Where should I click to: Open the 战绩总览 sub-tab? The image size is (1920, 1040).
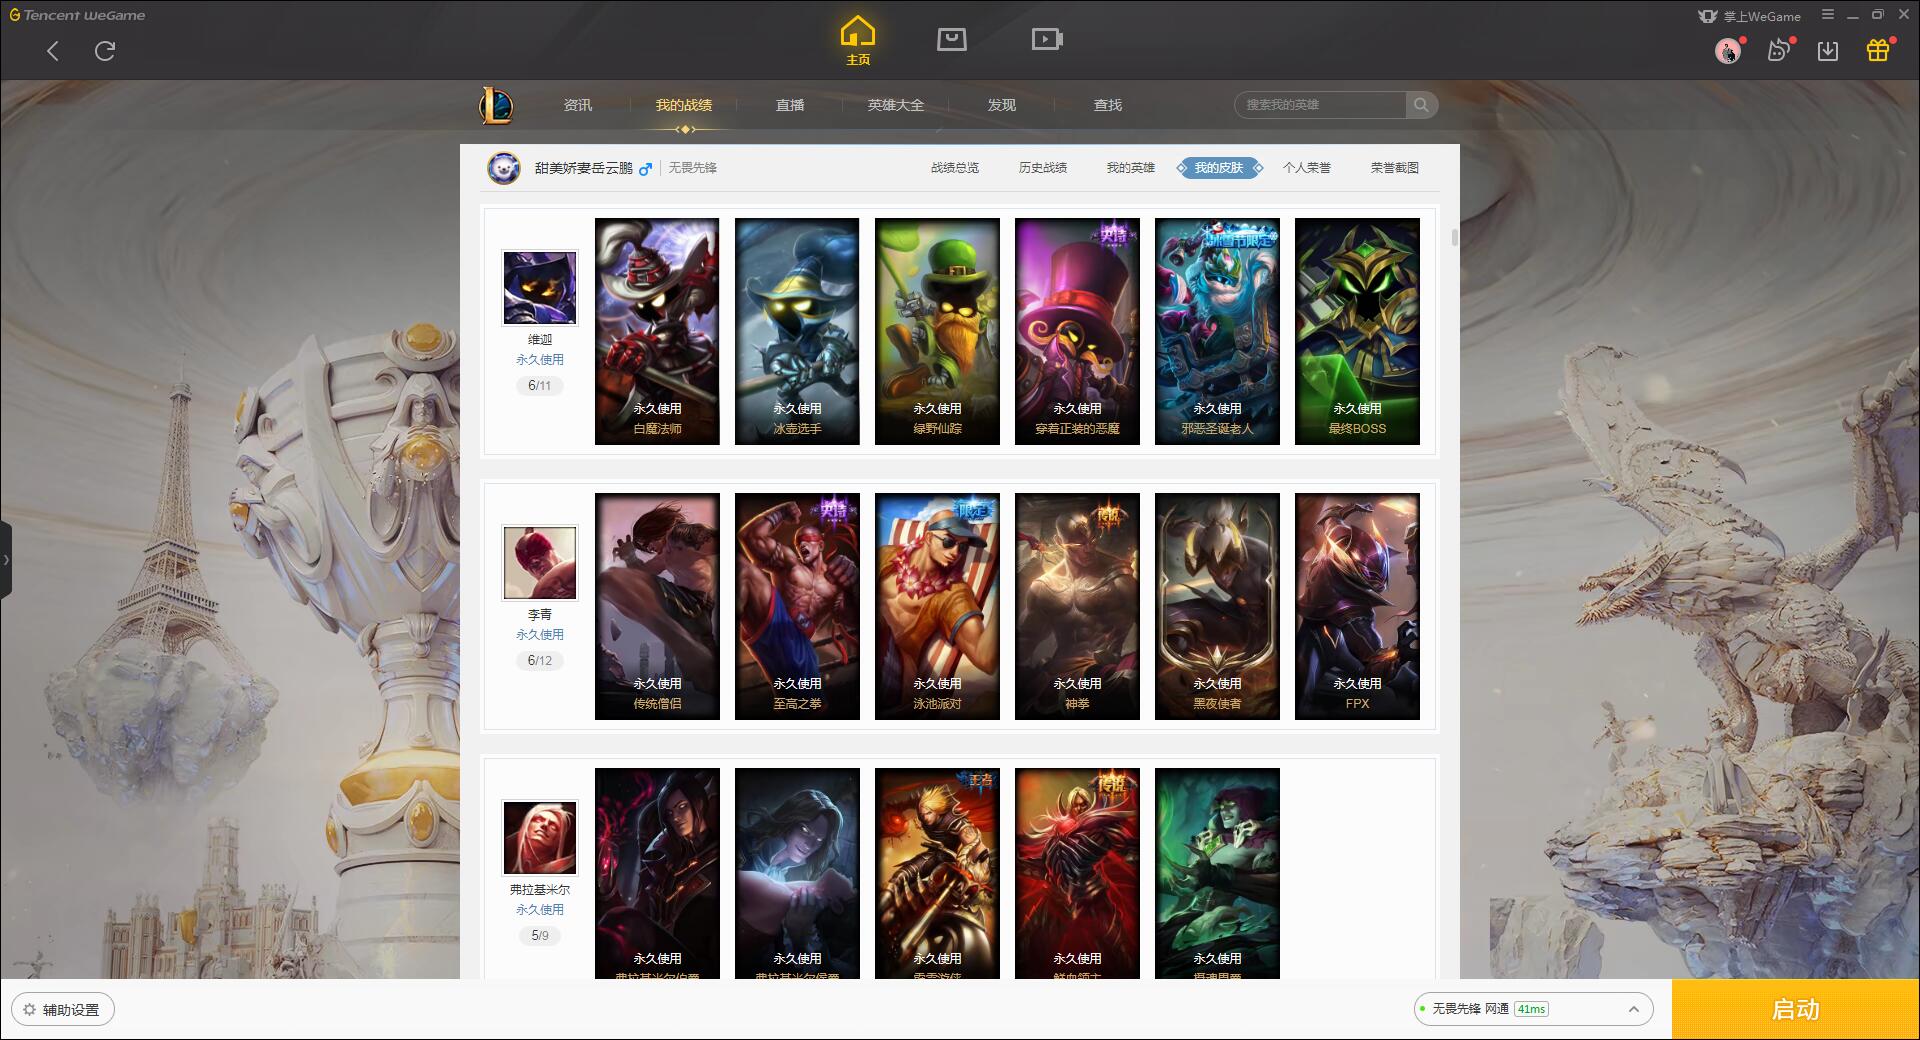[x=955, y=168]
